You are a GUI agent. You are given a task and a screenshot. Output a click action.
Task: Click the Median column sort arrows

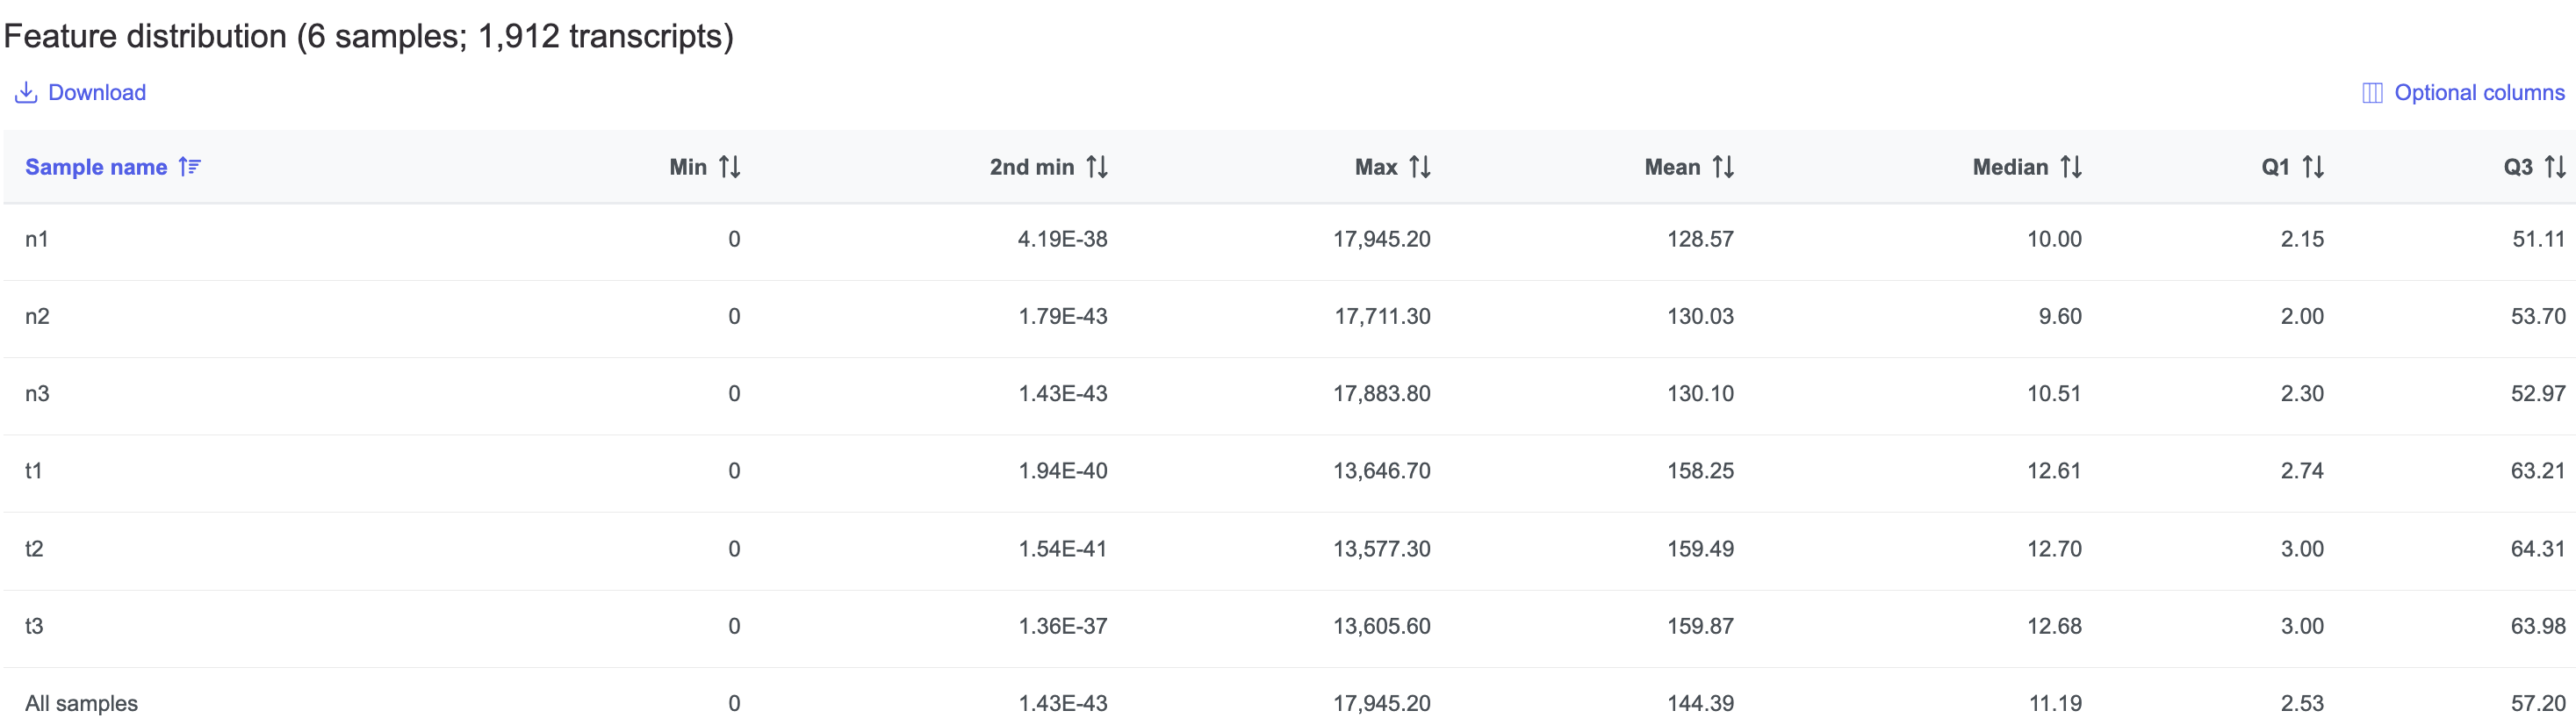[x=2071, y=167]
